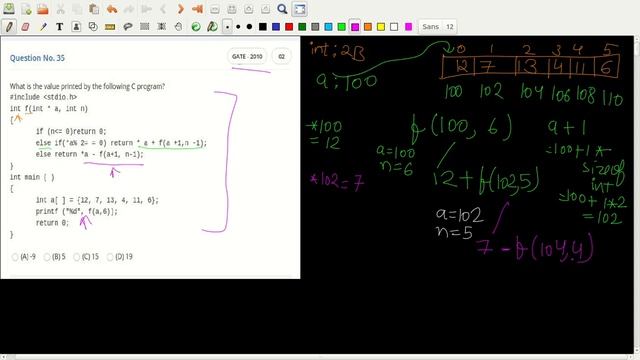Pick the yellow color swatch
This screenshot has height=360, width=640.
coord(381,27)
